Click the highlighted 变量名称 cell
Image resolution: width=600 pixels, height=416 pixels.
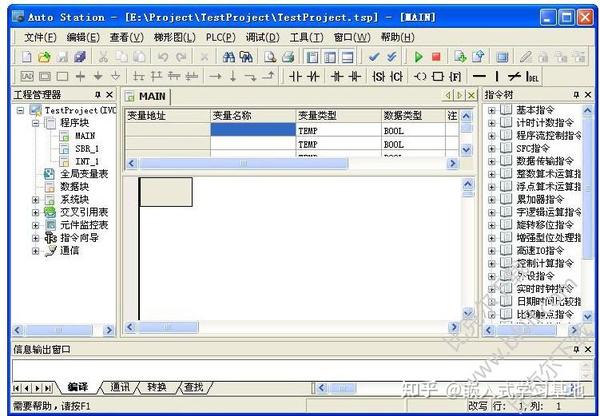253,129
